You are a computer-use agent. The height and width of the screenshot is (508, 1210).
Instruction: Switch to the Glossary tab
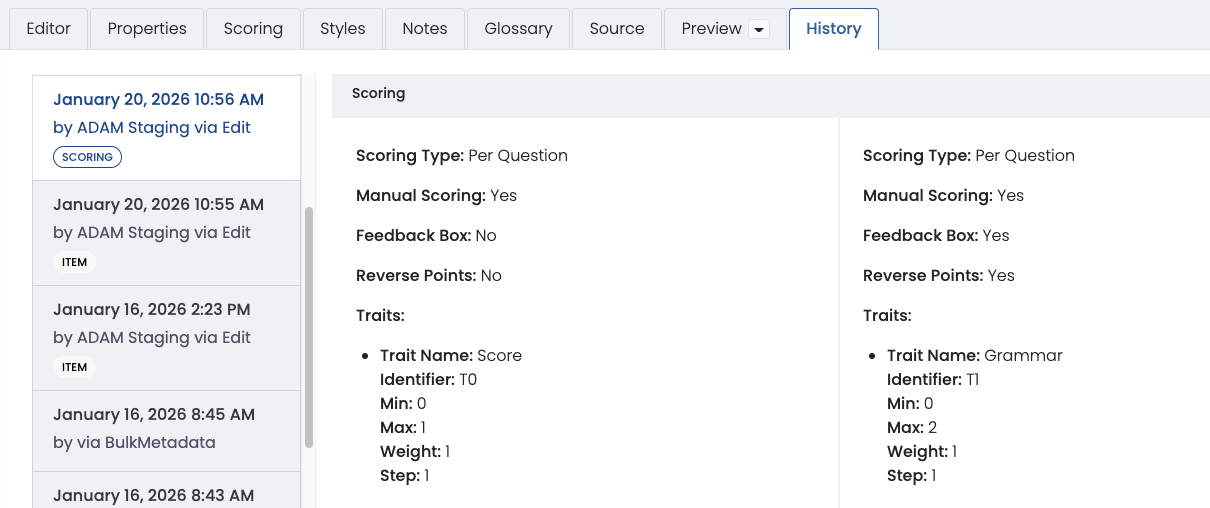pyautogui.click(x=518, y=29)
